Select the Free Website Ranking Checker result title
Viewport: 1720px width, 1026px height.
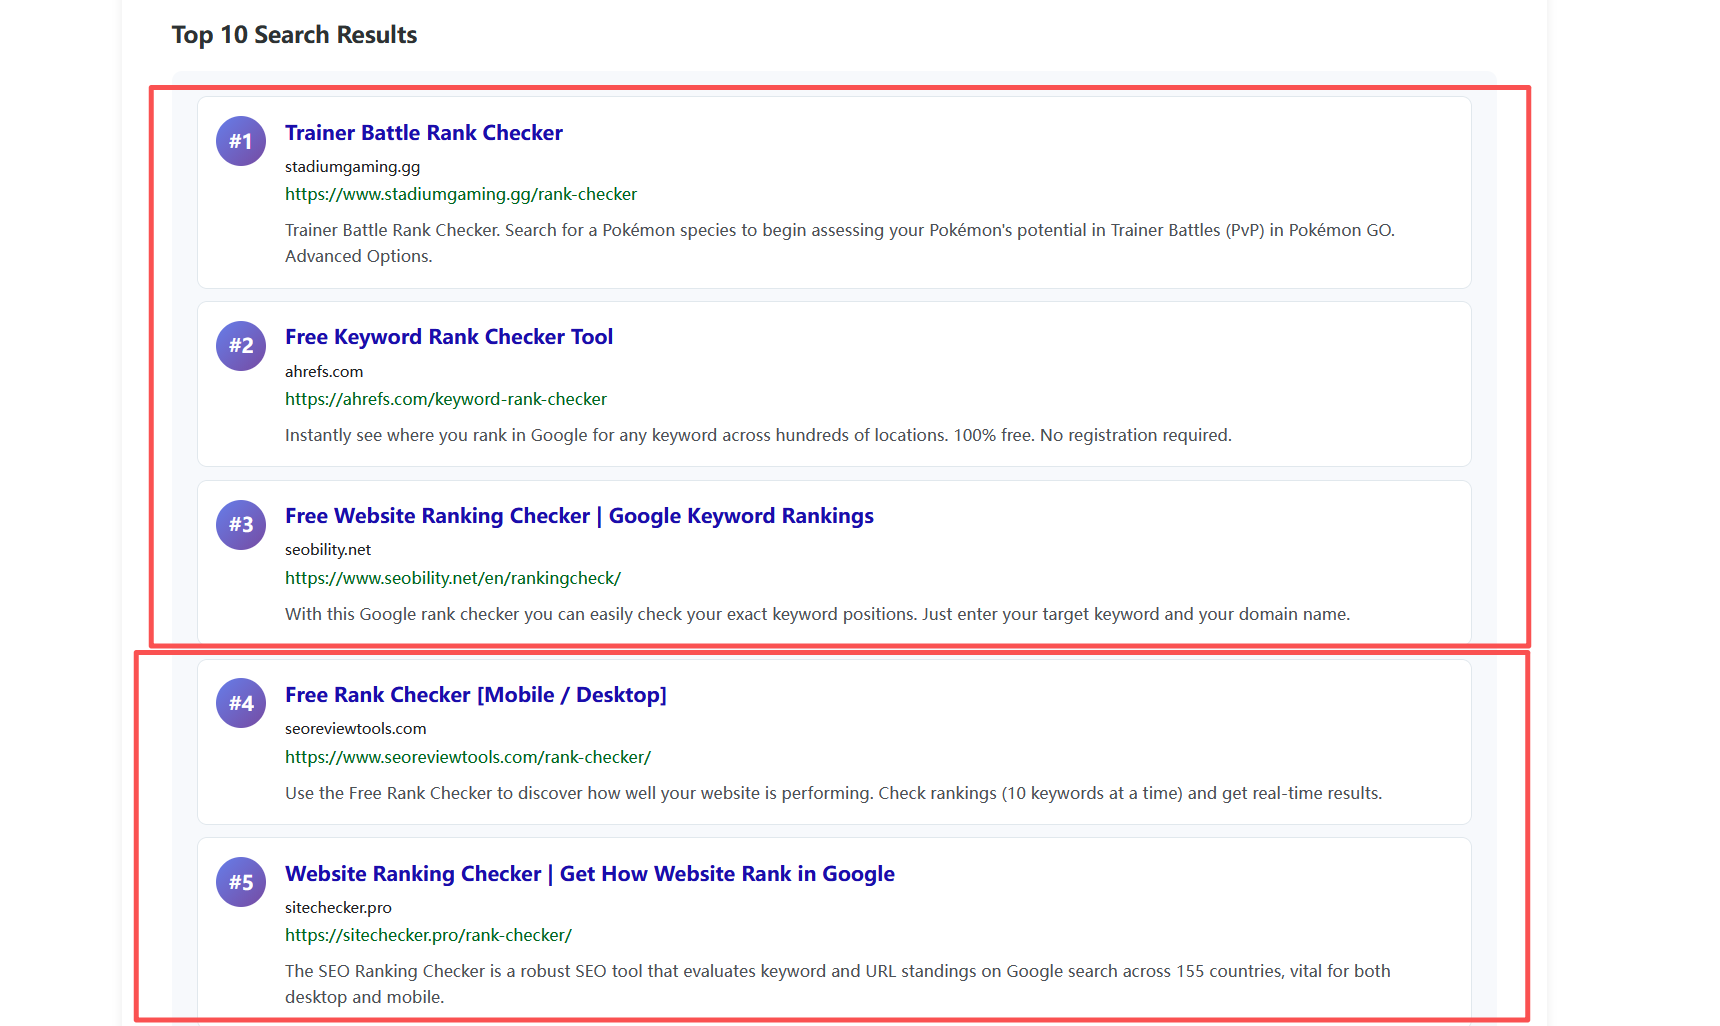click(x=578, y=516)
